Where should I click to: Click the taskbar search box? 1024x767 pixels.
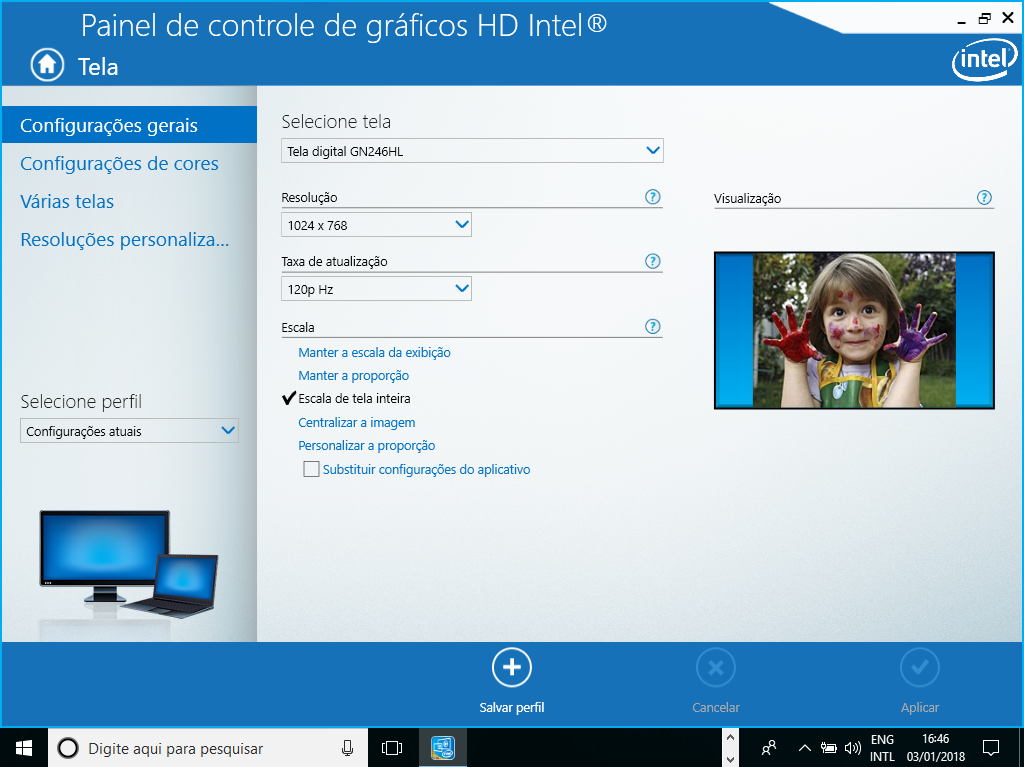(x=208, y=748)
